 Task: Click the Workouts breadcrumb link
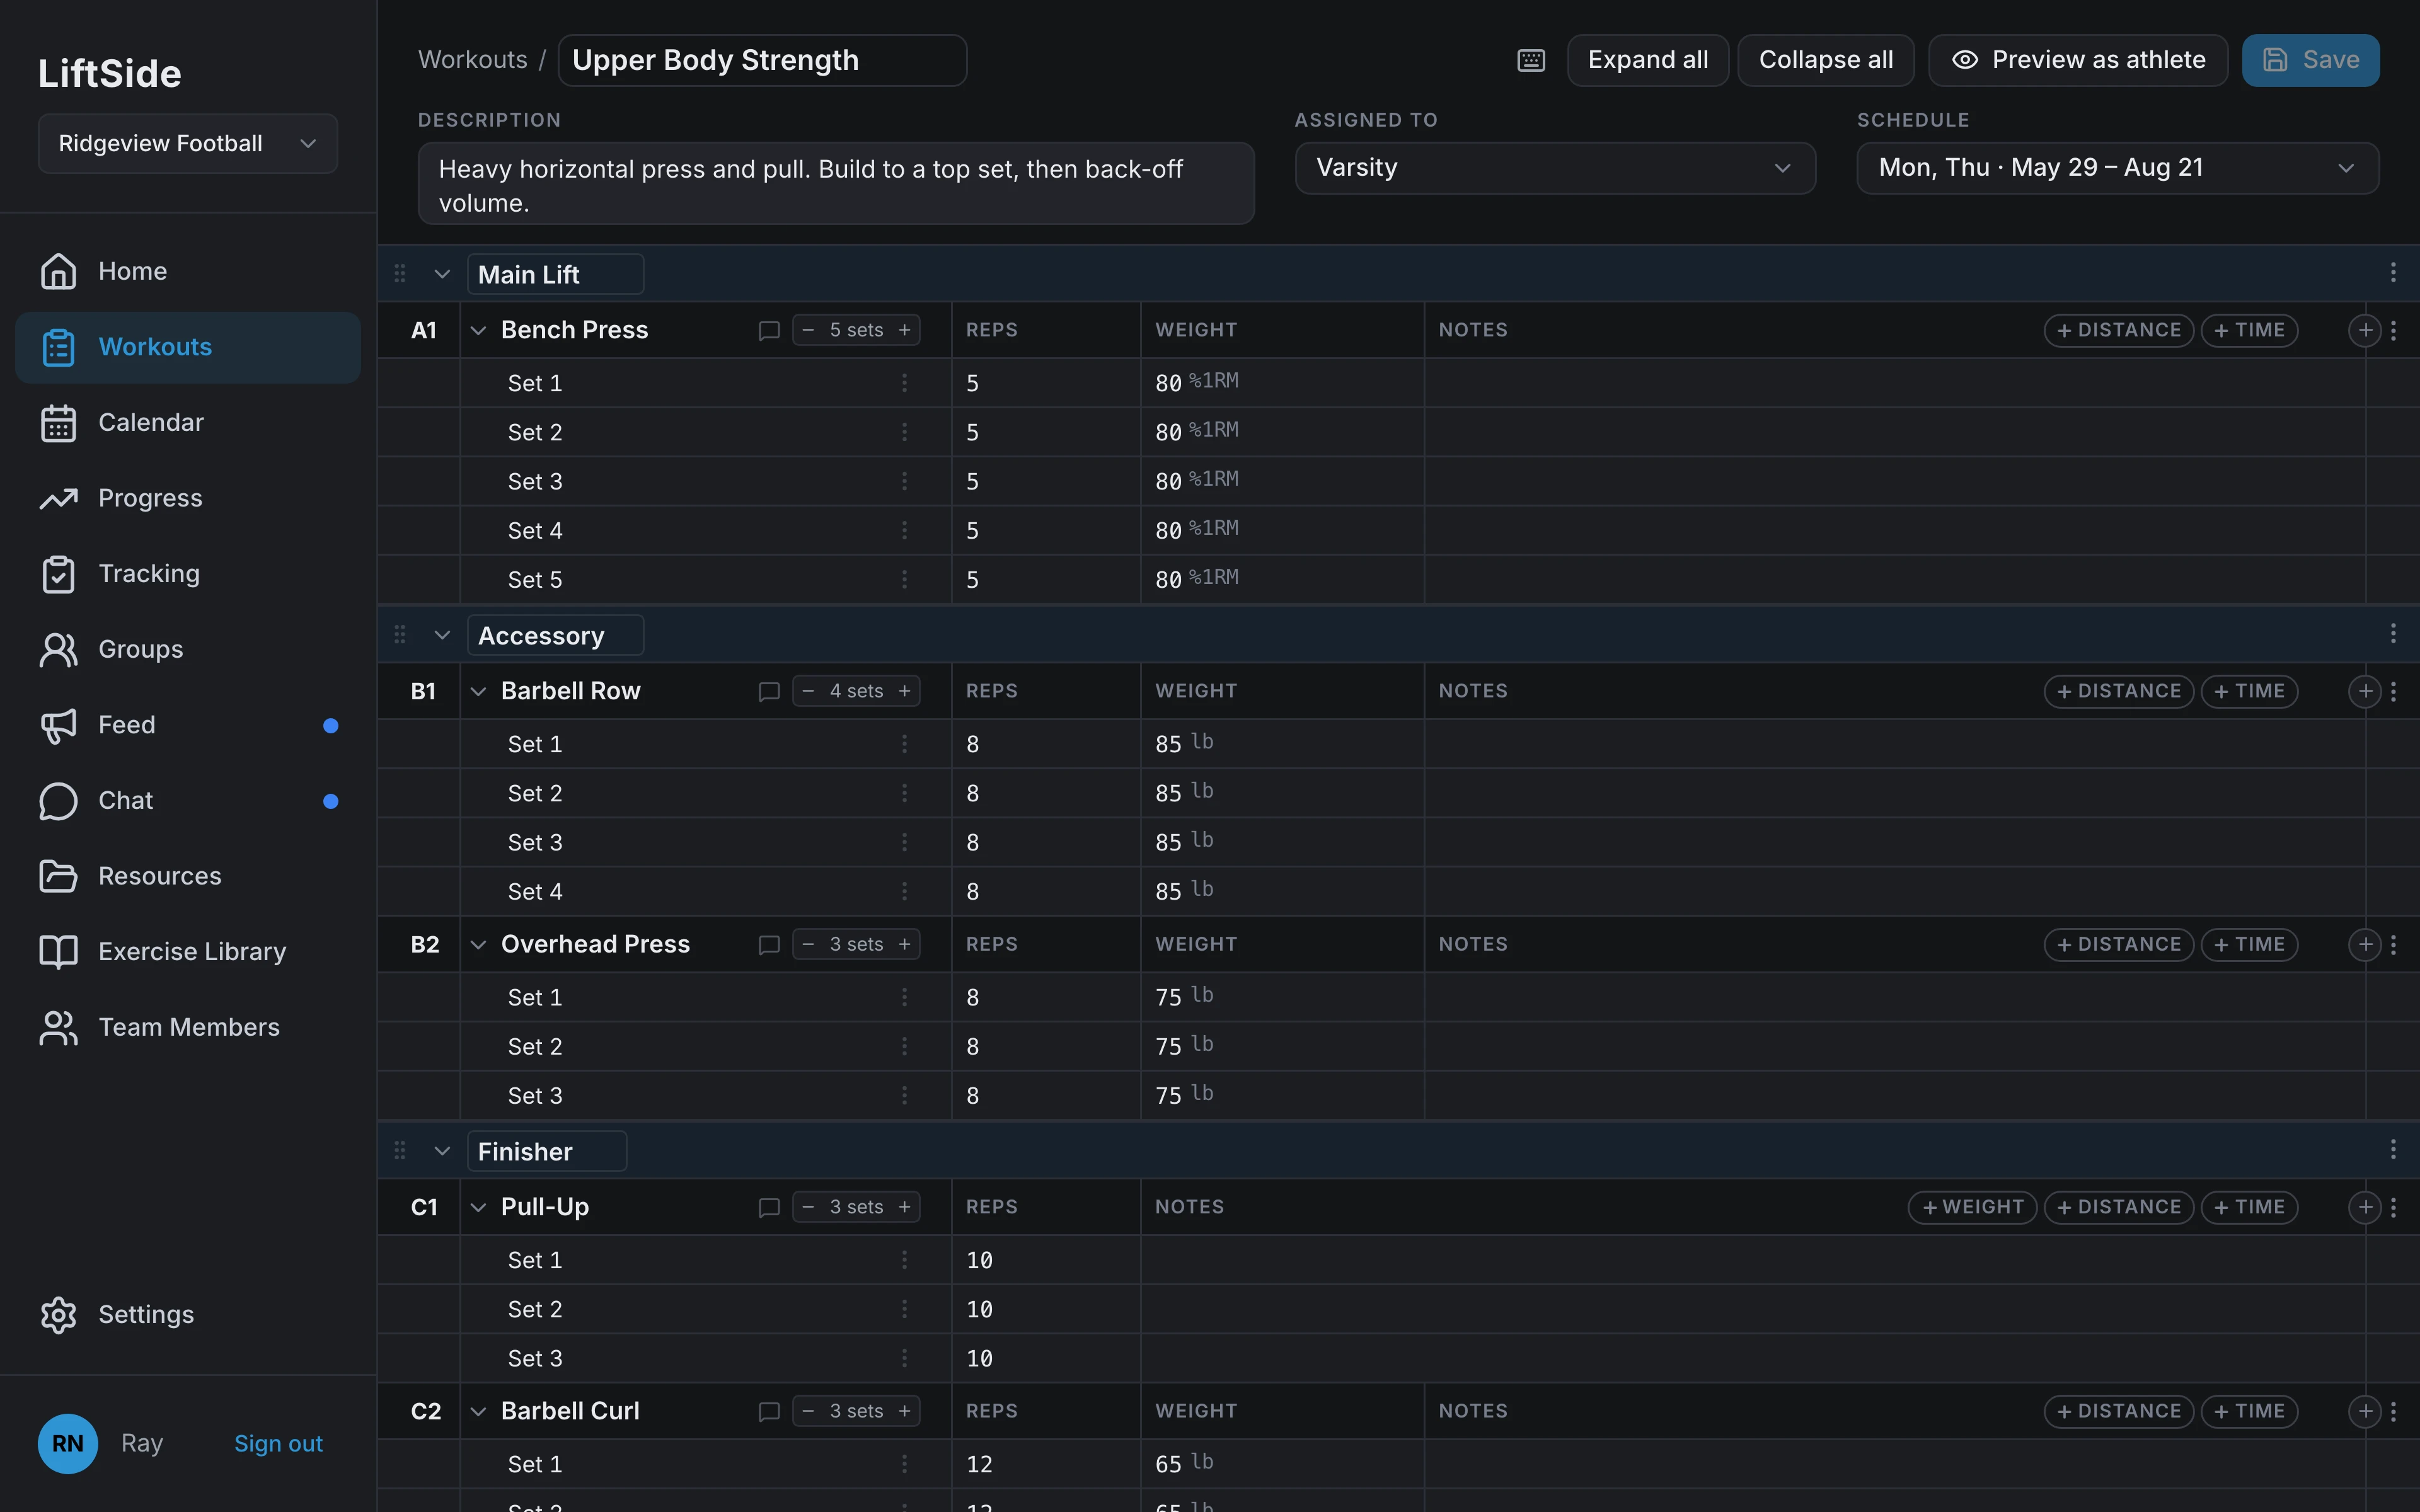[x=472, y=60]
